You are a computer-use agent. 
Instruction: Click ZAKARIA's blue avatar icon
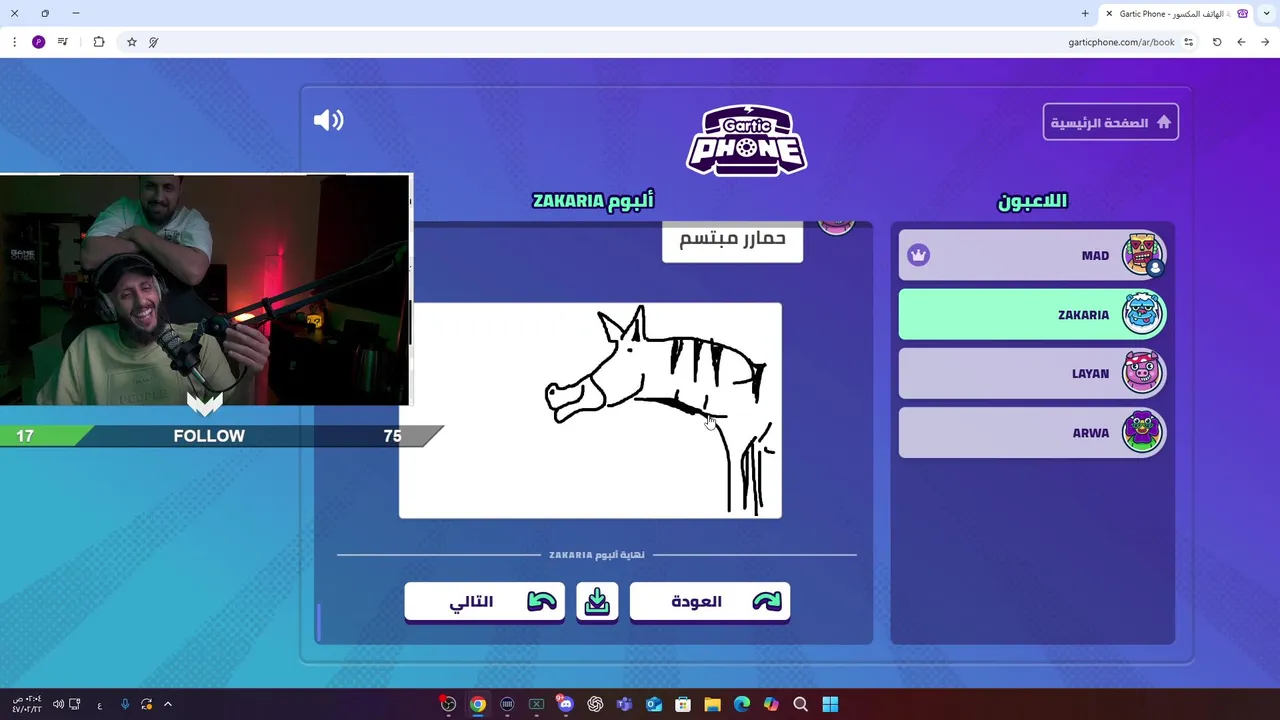[1142, 314]
